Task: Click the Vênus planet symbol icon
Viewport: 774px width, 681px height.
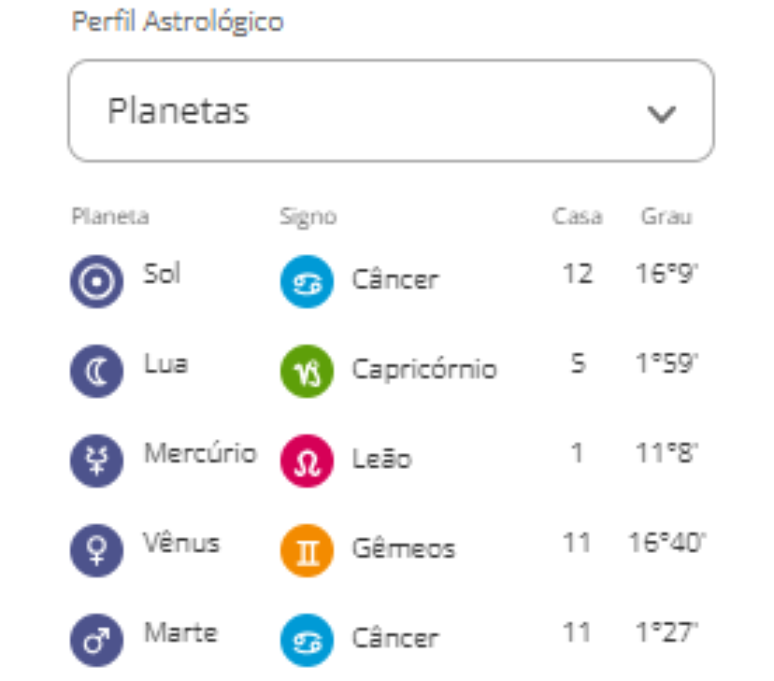Action: [96, 551]
